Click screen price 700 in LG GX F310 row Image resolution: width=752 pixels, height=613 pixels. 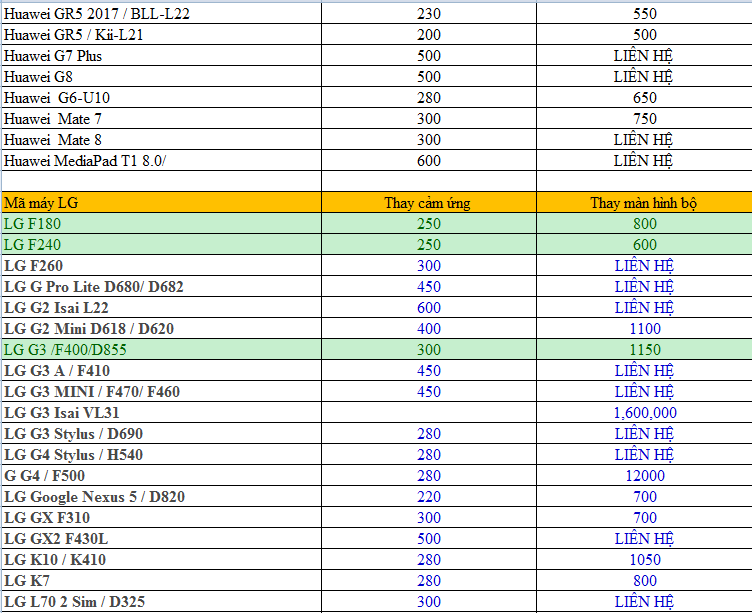(x=644, y=518)
